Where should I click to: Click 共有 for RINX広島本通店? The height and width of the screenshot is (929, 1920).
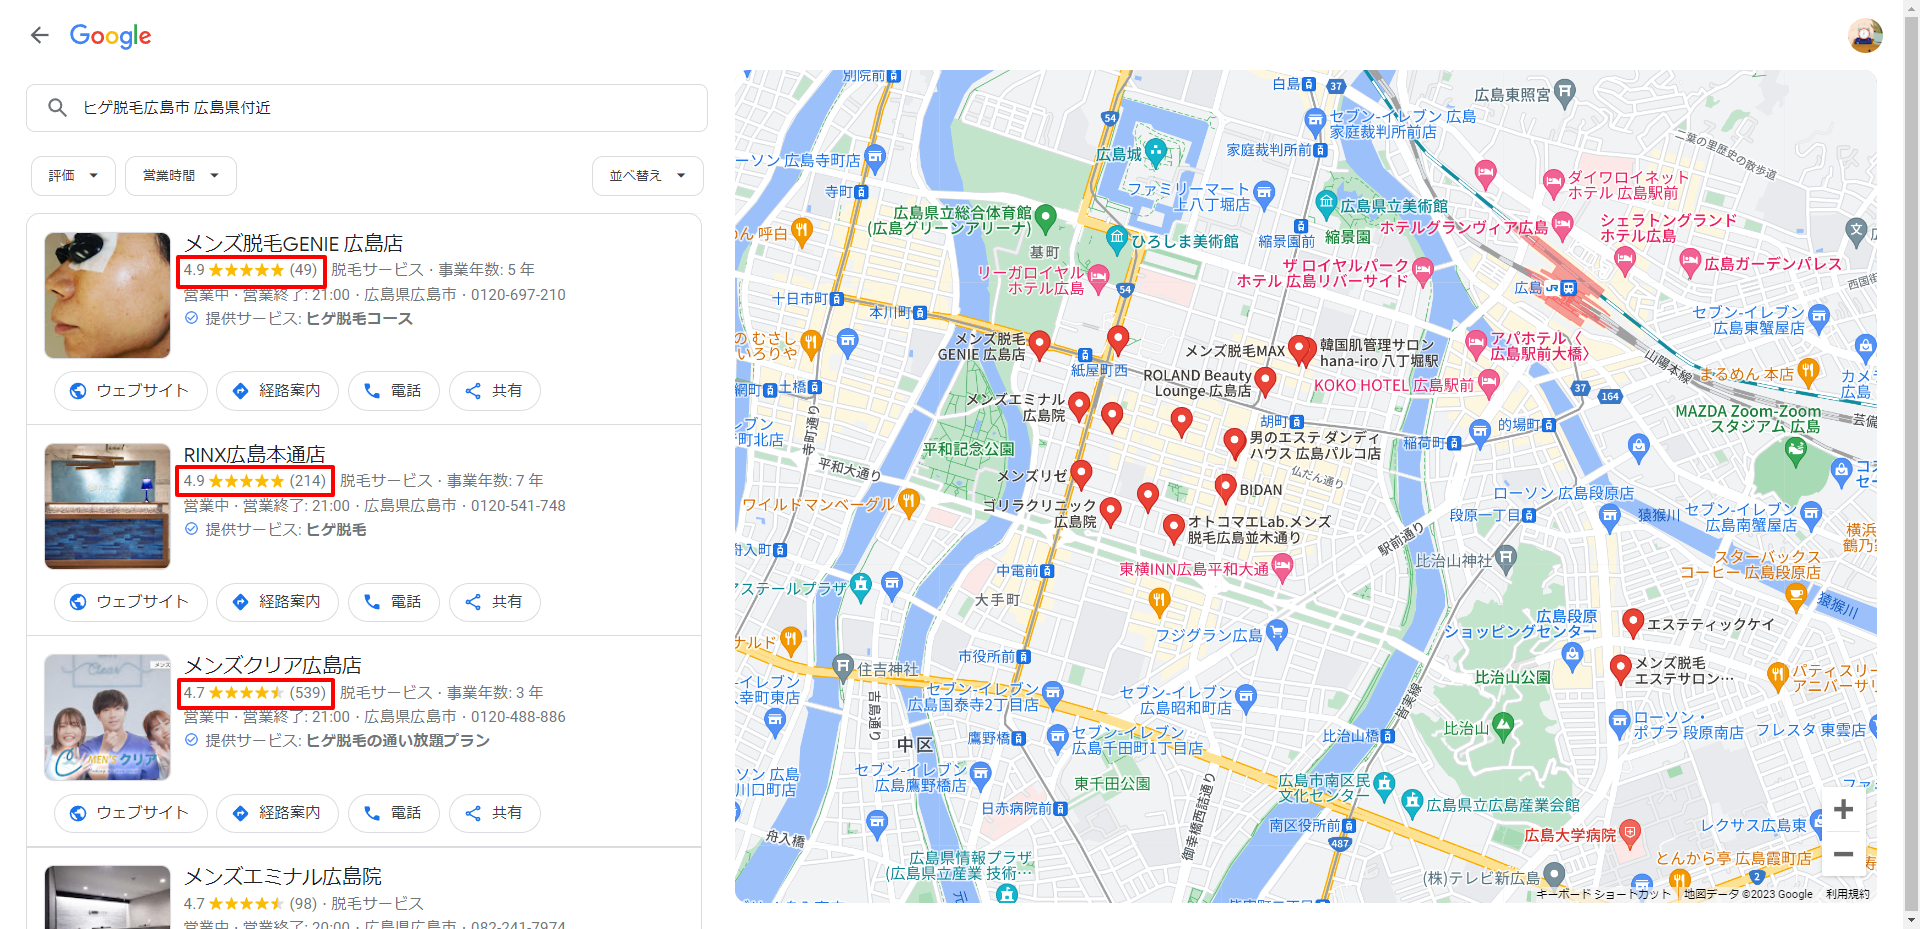point(494,602)
